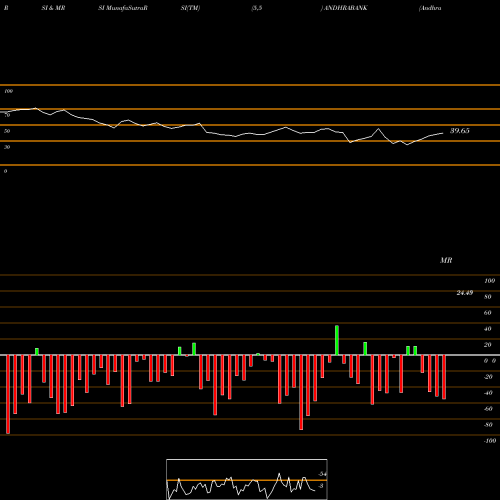Click the 'MR' panel title label

446,260
